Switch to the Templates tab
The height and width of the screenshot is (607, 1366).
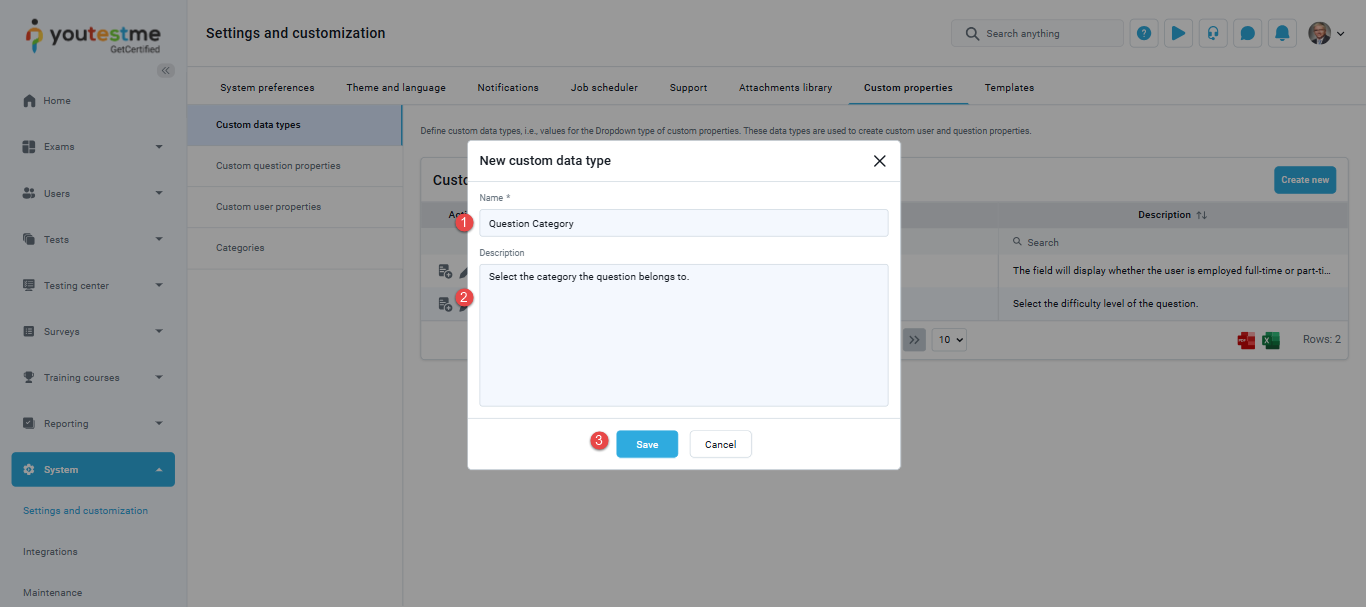pos(1009,88)
